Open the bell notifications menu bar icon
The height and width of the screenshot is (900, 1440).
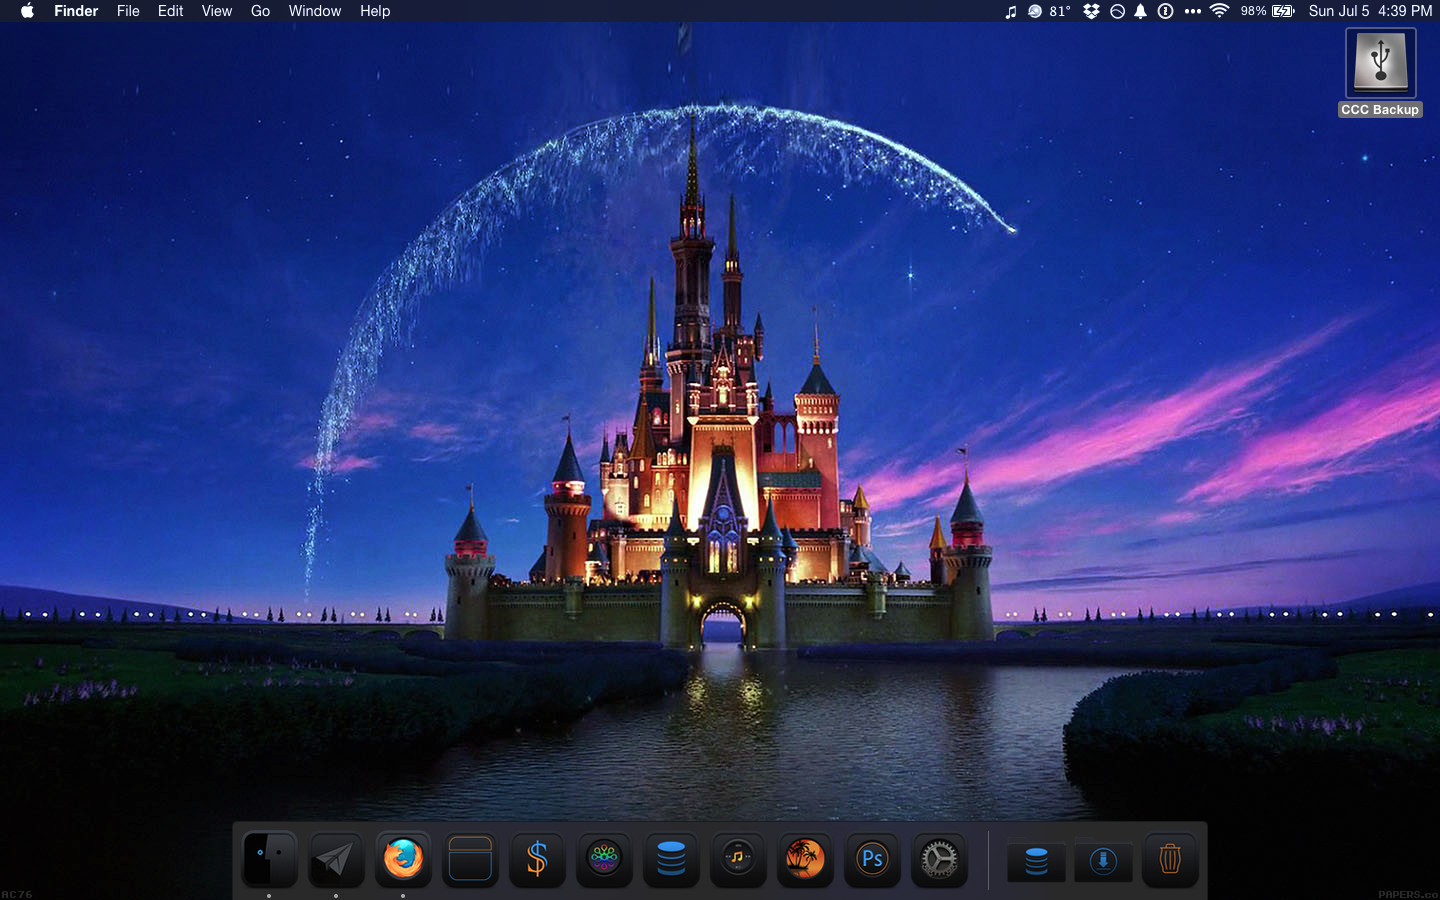[x=1140, y=11]
